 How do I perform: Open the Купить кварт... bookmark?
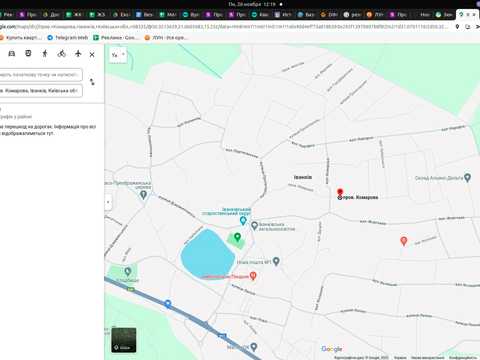click(x=21, y=38)
